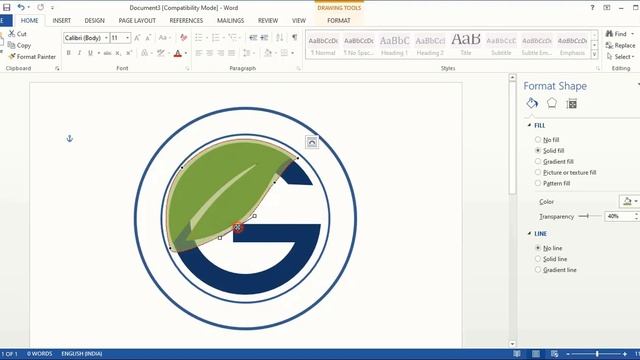Select Pattern fill option
The height and width of the screenshot is (360, 640).
click(x=552, y=183)
